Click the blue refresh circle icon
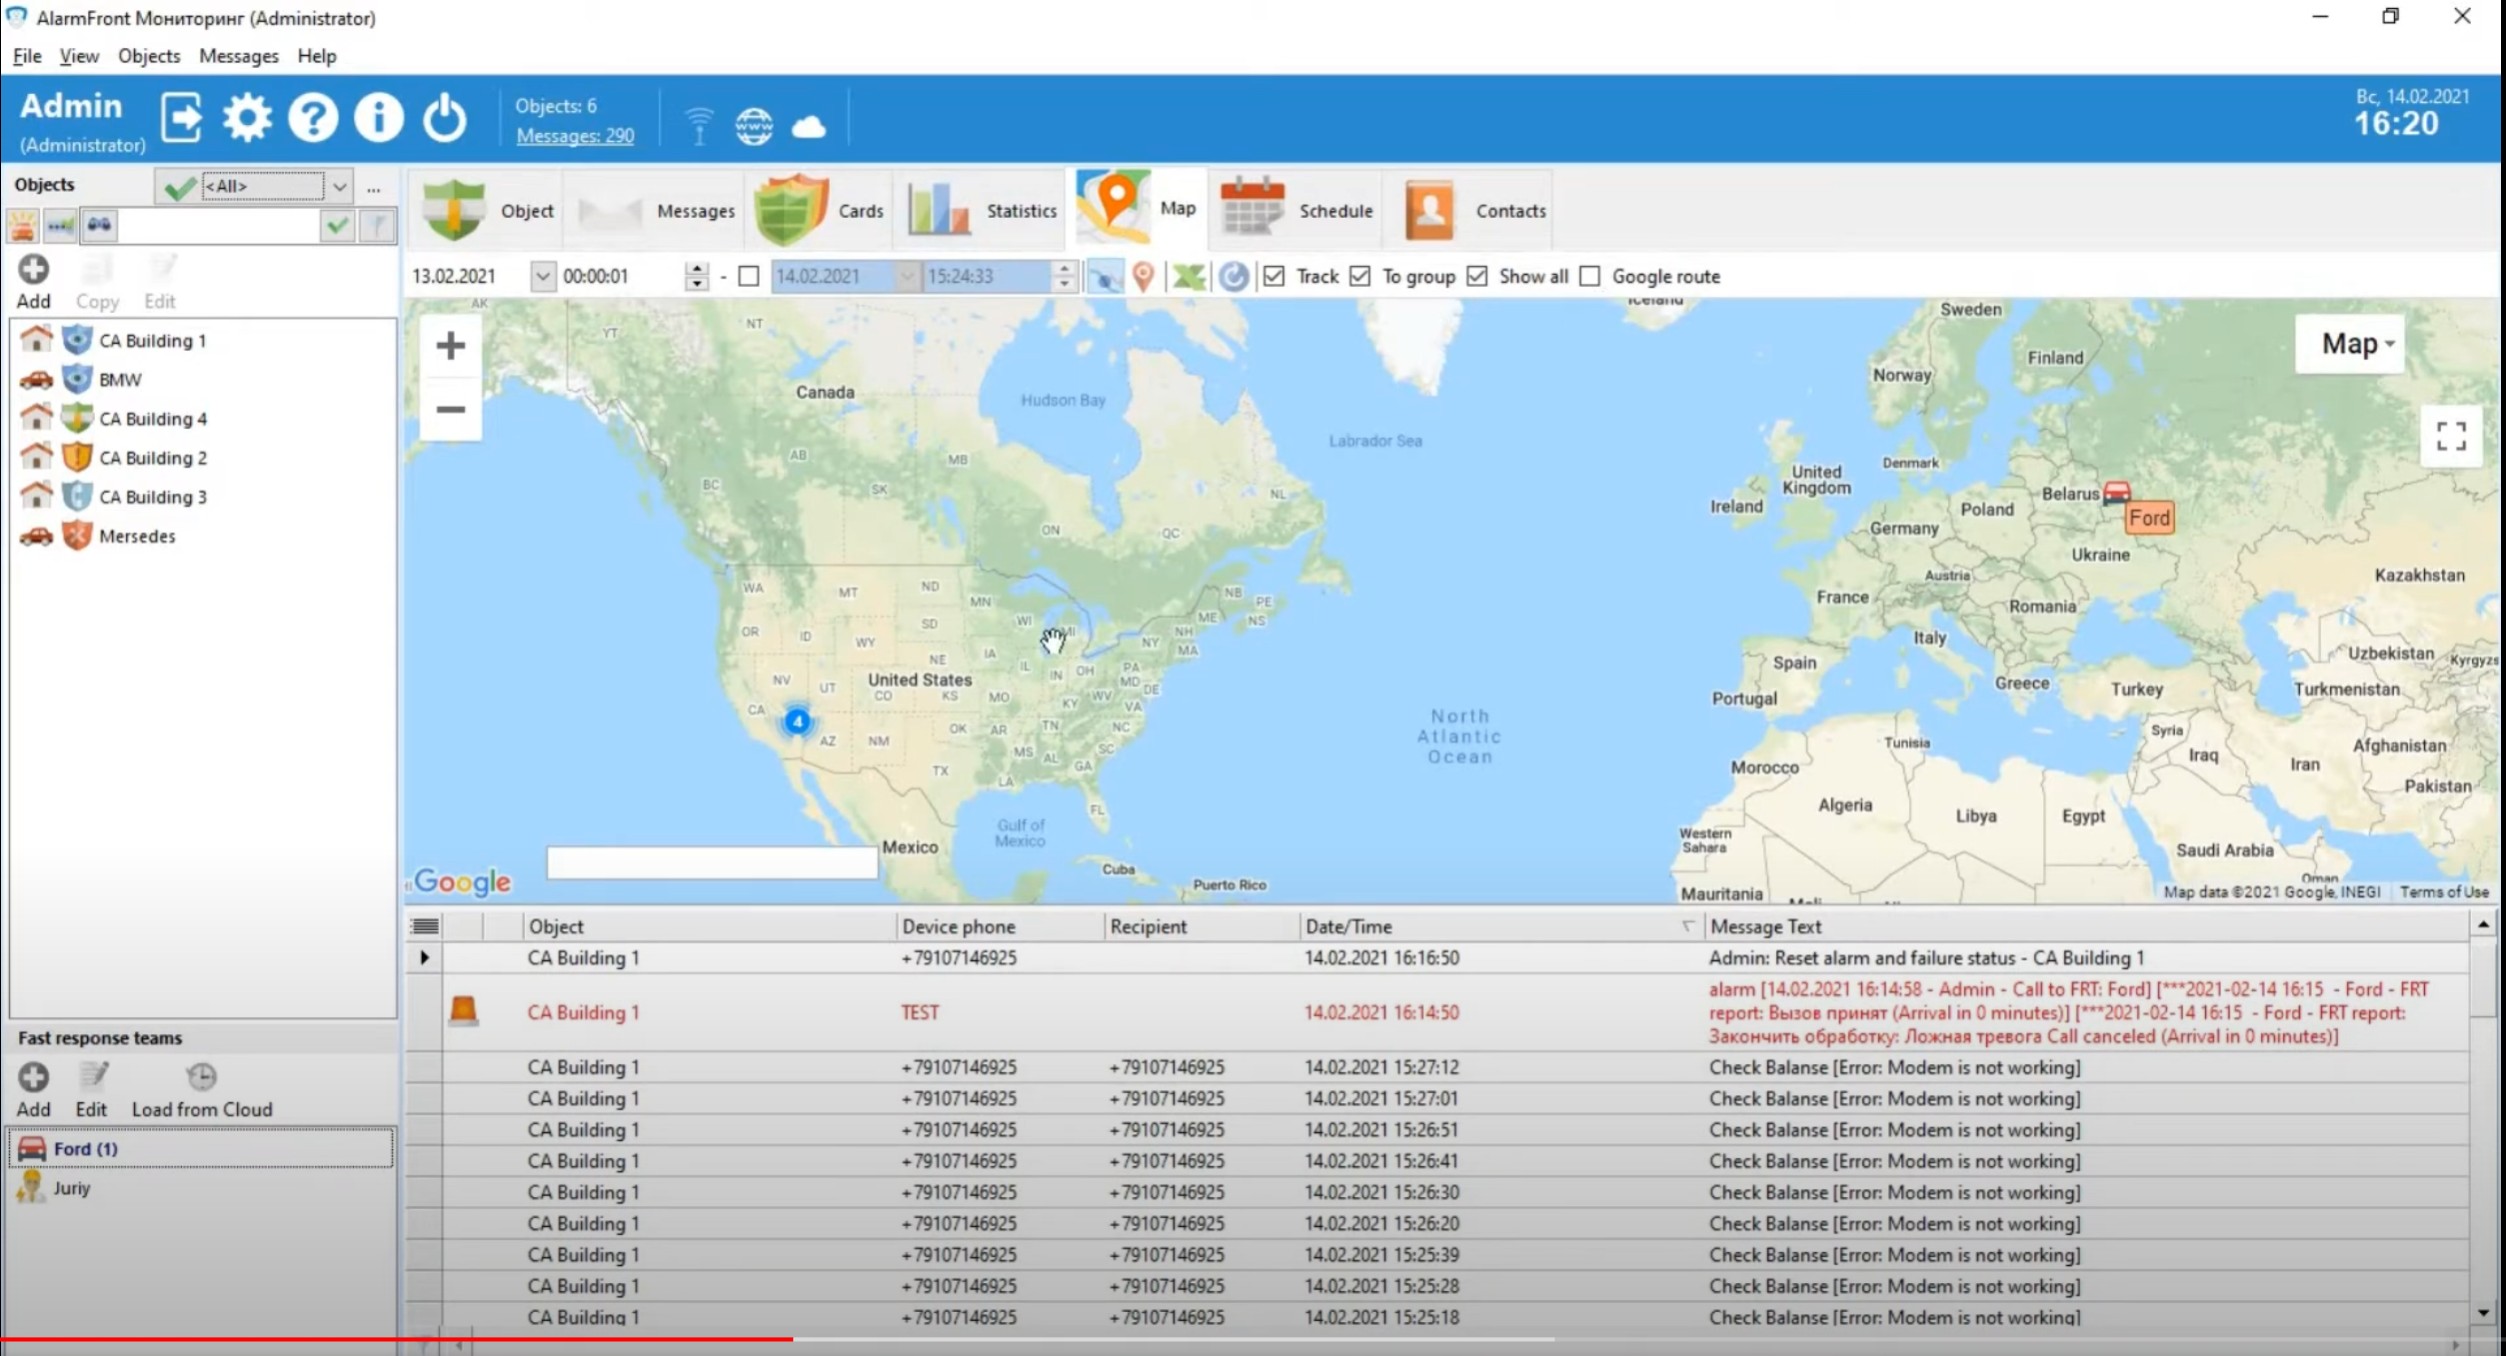 pos(1234,276)
